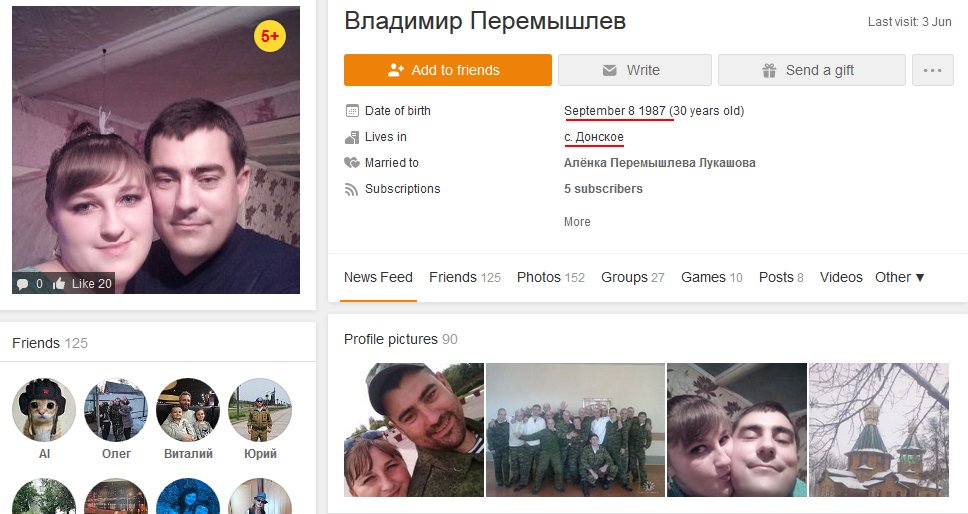Viewport: 968px width, 514px height.
Task: Switch to the Friends 125 tab
Action: click(x=465, y=278)
